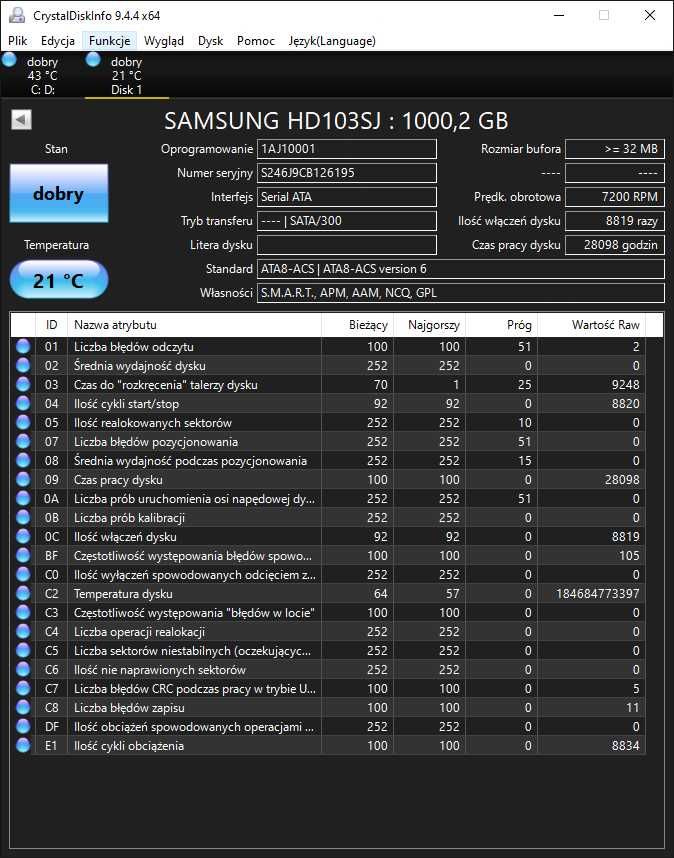
Task: Click status orb for attribute 0B
Action: [x=23, y=518]
